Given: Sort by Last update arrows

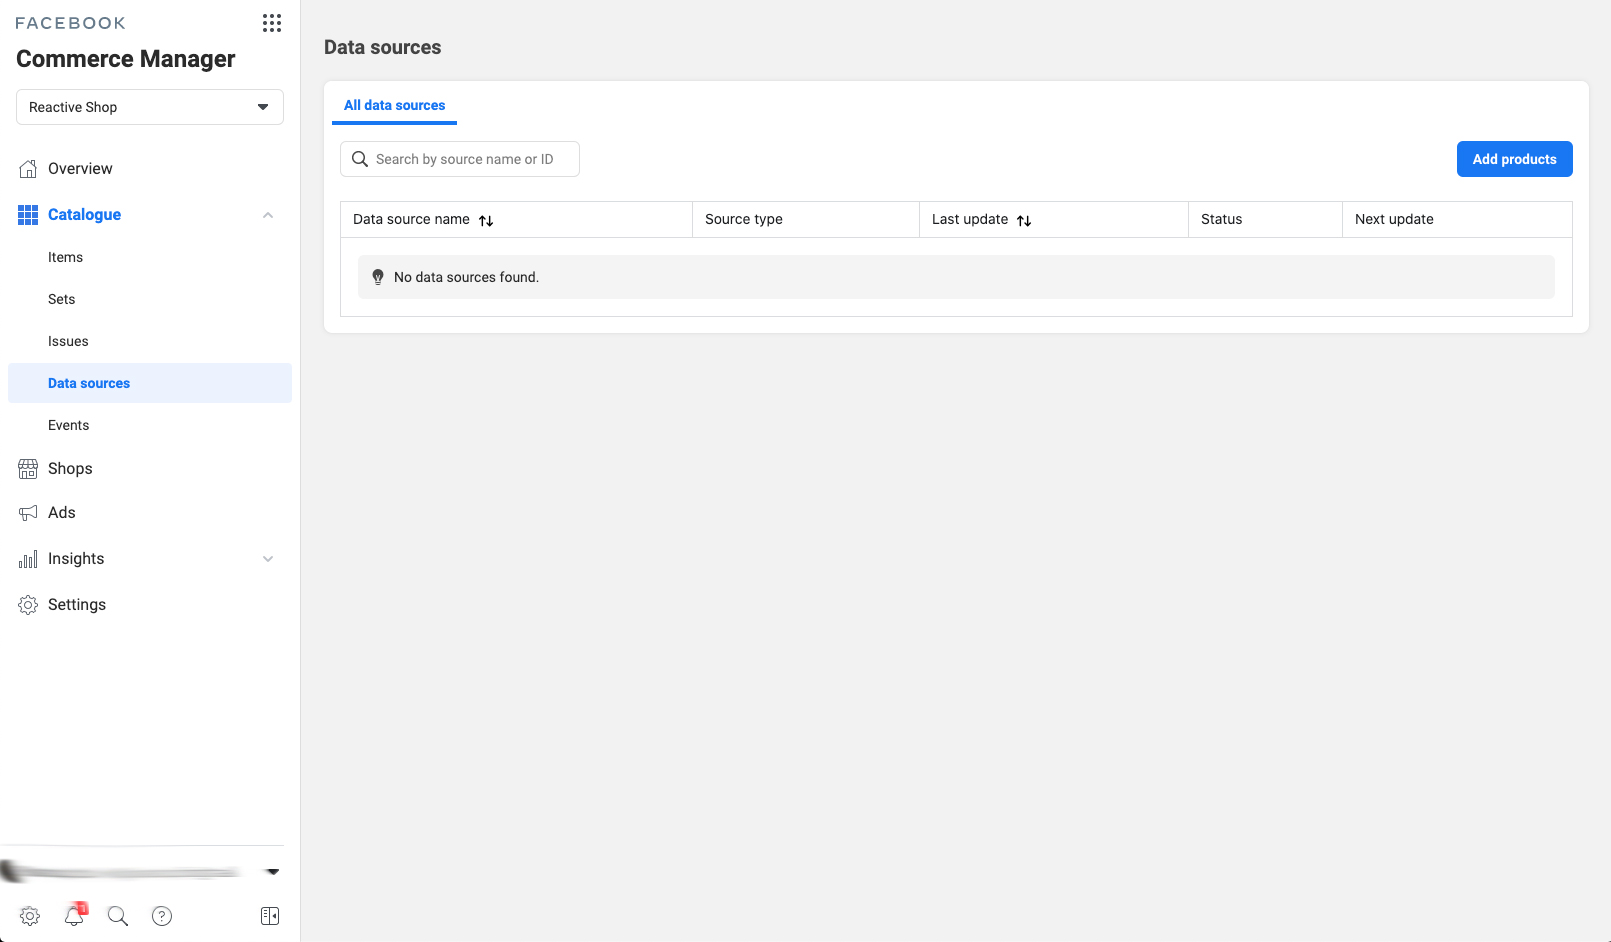Looking at the screenshot, I should 1024,221.
